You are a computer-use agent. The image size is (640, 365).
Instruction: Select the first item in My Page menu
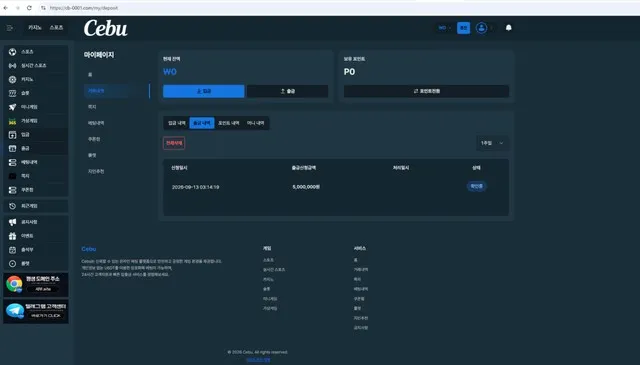[x=90, y=75]
